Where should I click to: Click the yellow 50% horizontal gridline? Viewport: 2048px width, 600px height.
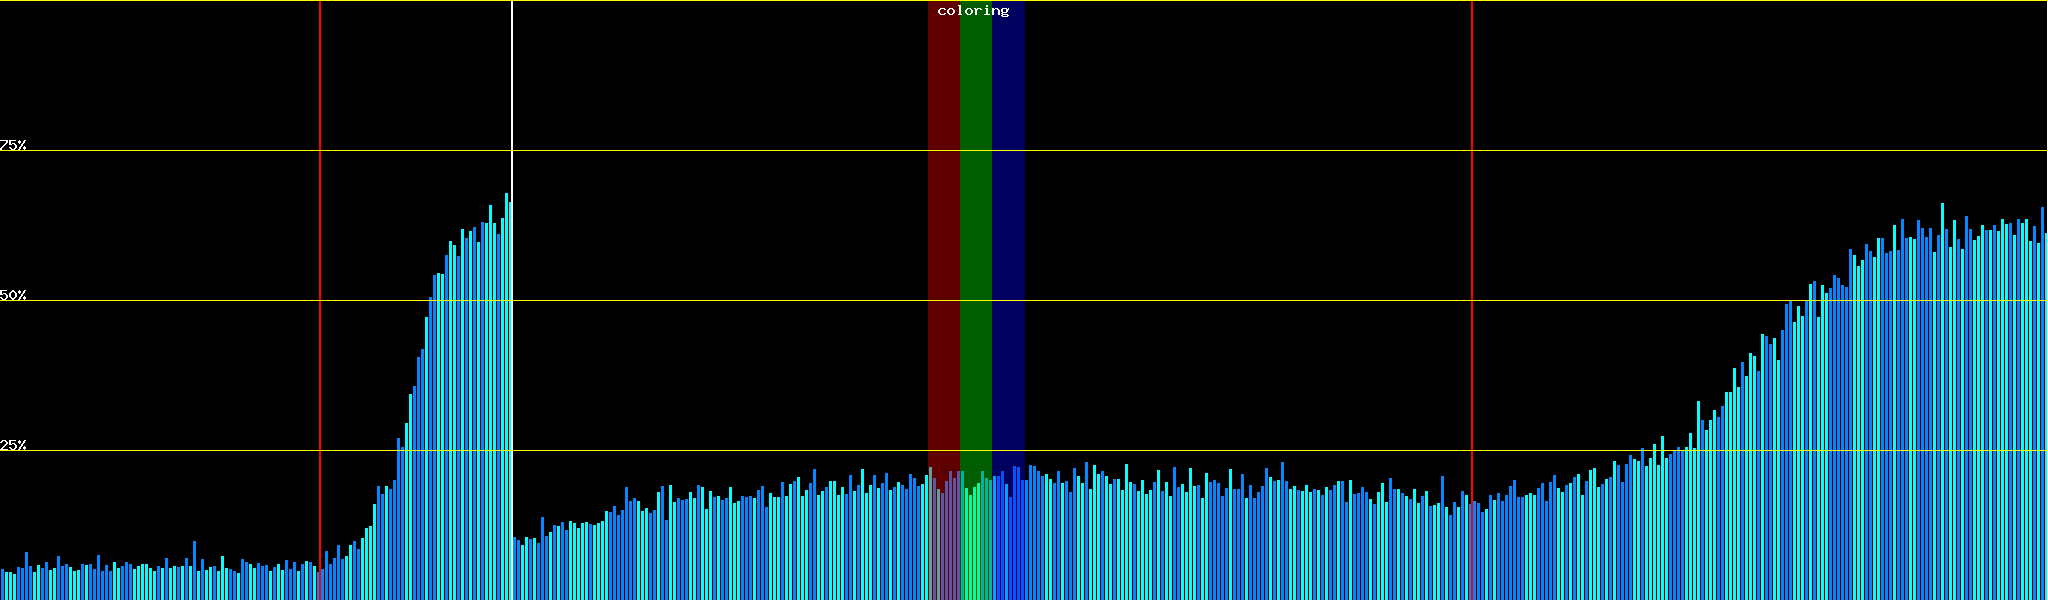[x=1200, y=301]
